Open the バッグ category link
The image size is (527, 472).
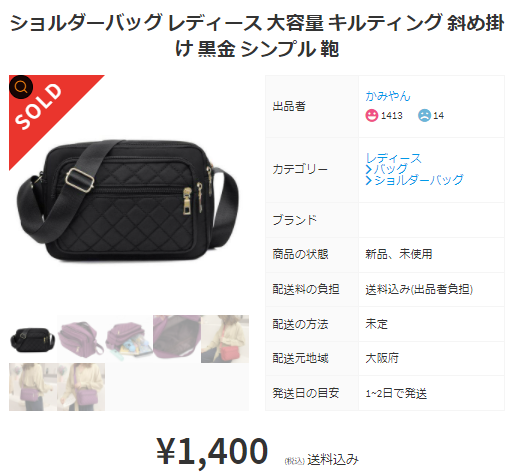click(391, 169)
